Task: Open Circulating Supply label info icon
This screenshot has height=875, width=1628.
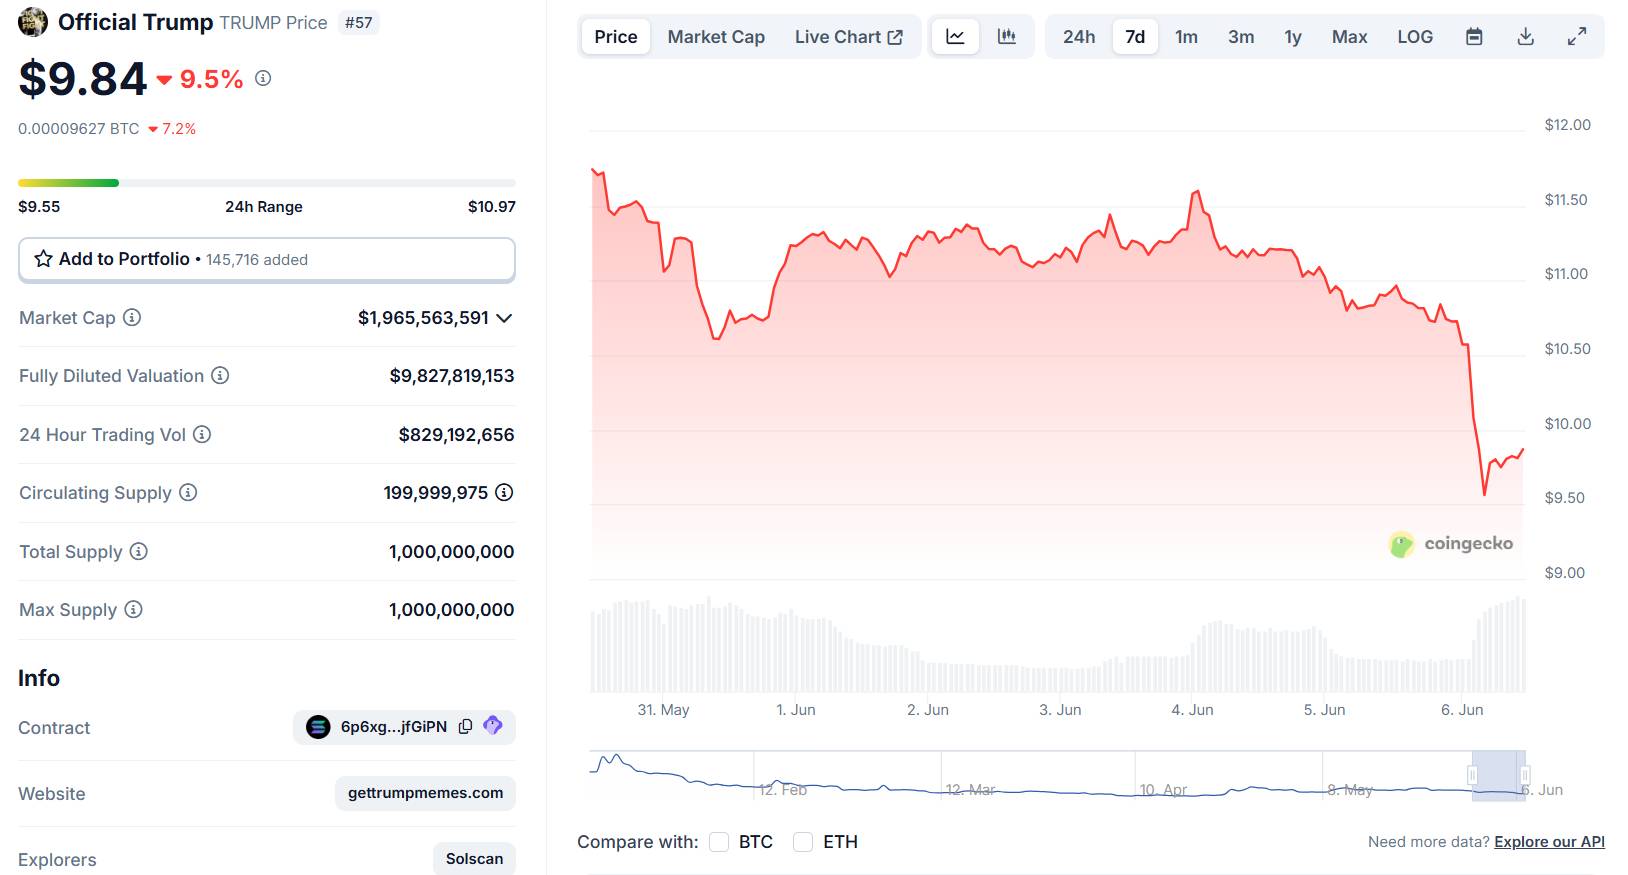Action: tap(188, 492)
